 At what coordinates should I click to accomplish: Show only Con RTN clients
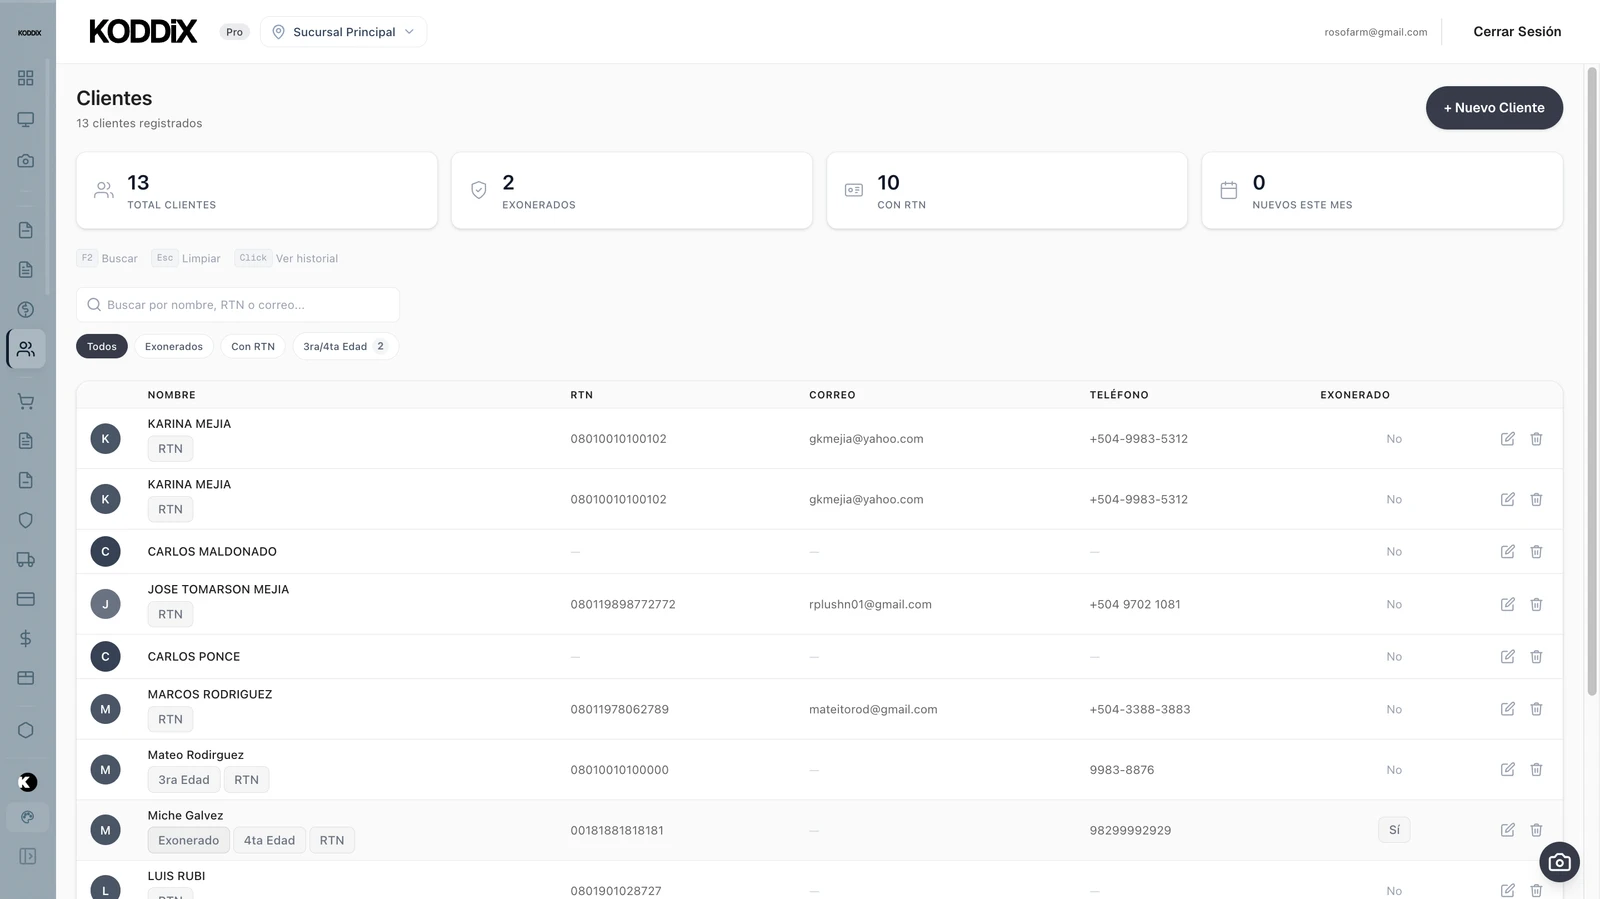coord(252,347)
